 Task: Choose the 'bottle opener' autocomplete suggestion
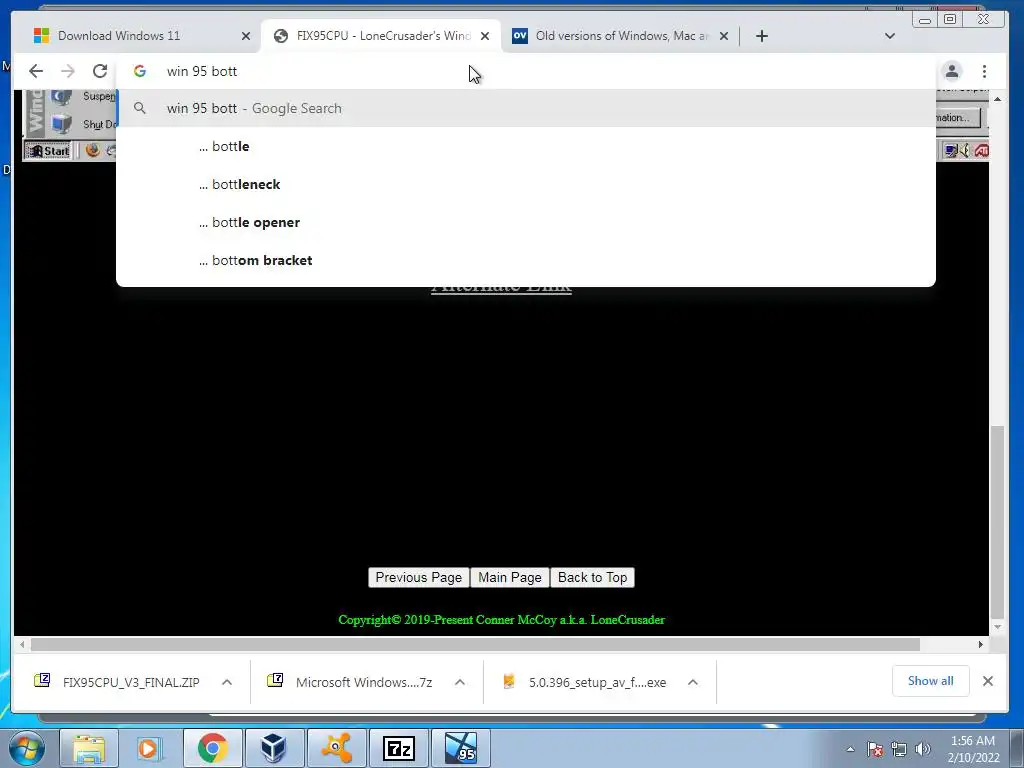click(x=526, y=222)
